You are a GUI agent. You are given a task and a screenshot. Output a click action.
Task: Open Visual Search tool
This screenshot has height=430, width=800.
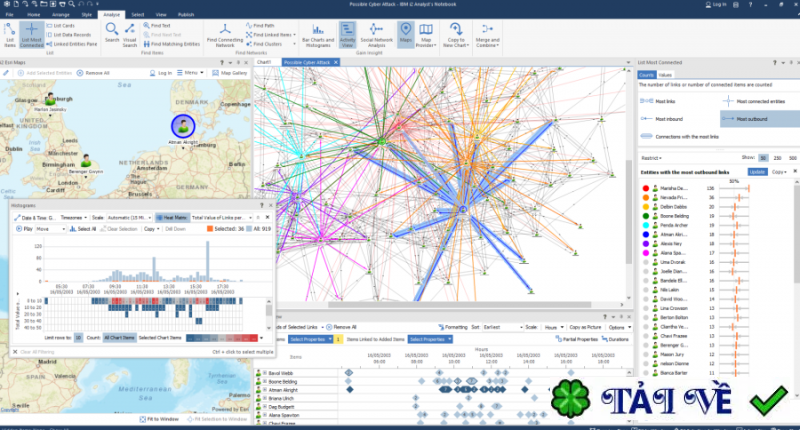[x=130, y=35]
